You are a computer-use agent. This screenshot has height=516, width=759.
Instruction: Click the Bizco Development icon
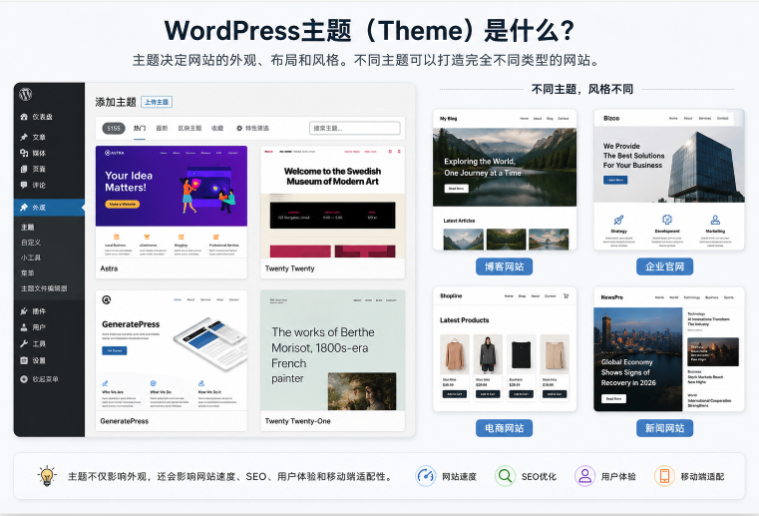pyautogui.click(x=667, y=220)
